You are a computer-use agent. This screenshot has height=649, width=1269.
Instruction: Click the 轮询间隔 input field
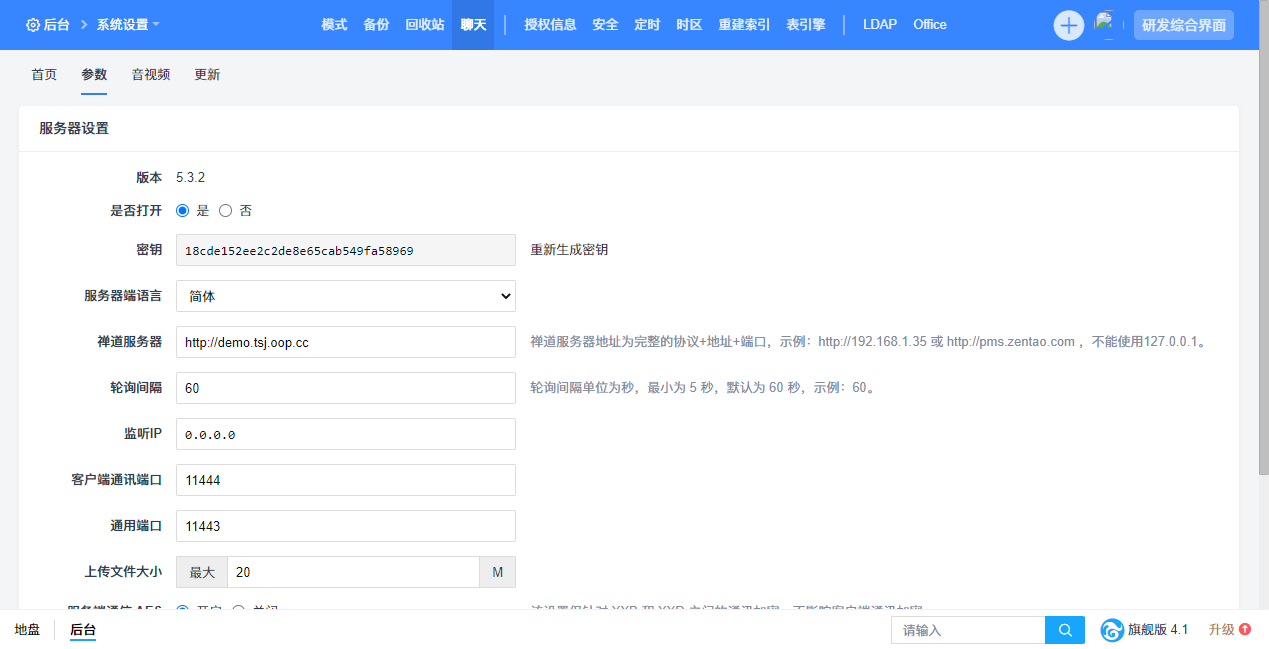pos(345,388)
